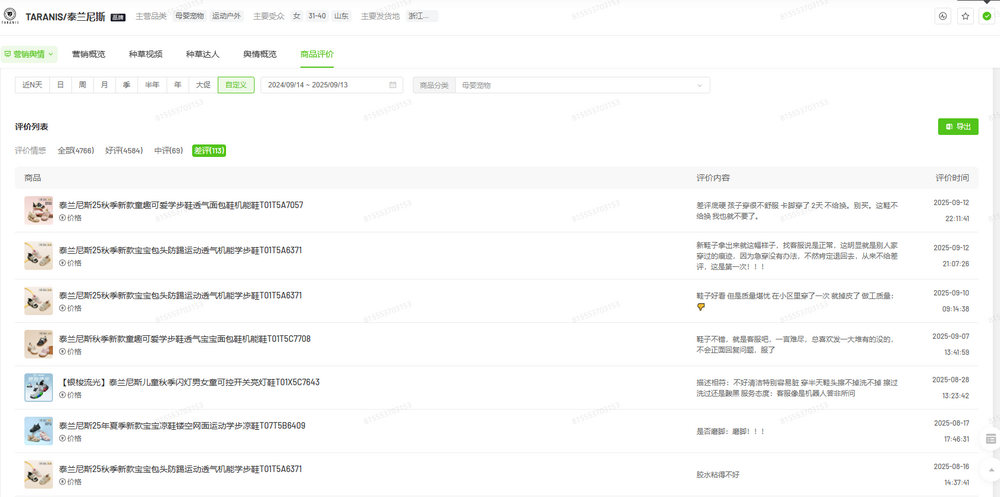
Task: Click the 母婴宠物 main category tag in the header
Action: [x=189, y=16]
